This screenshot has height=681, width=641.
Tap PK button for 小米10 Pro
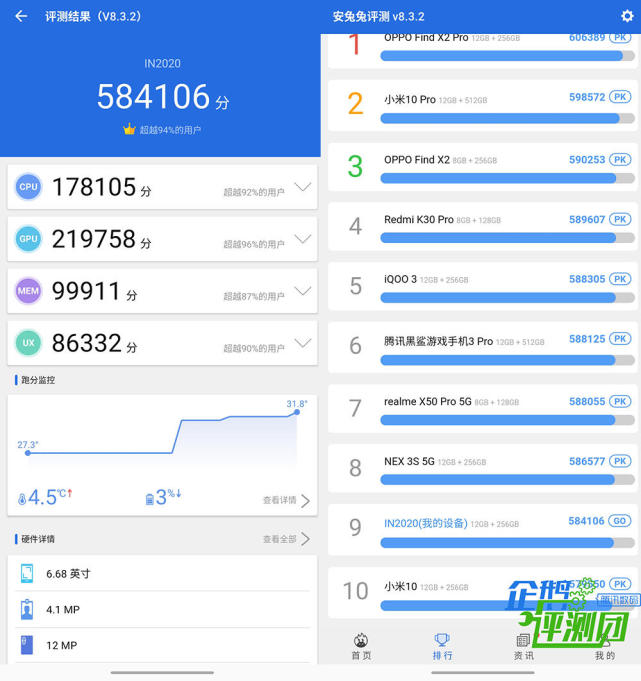[x=620, y=97]
